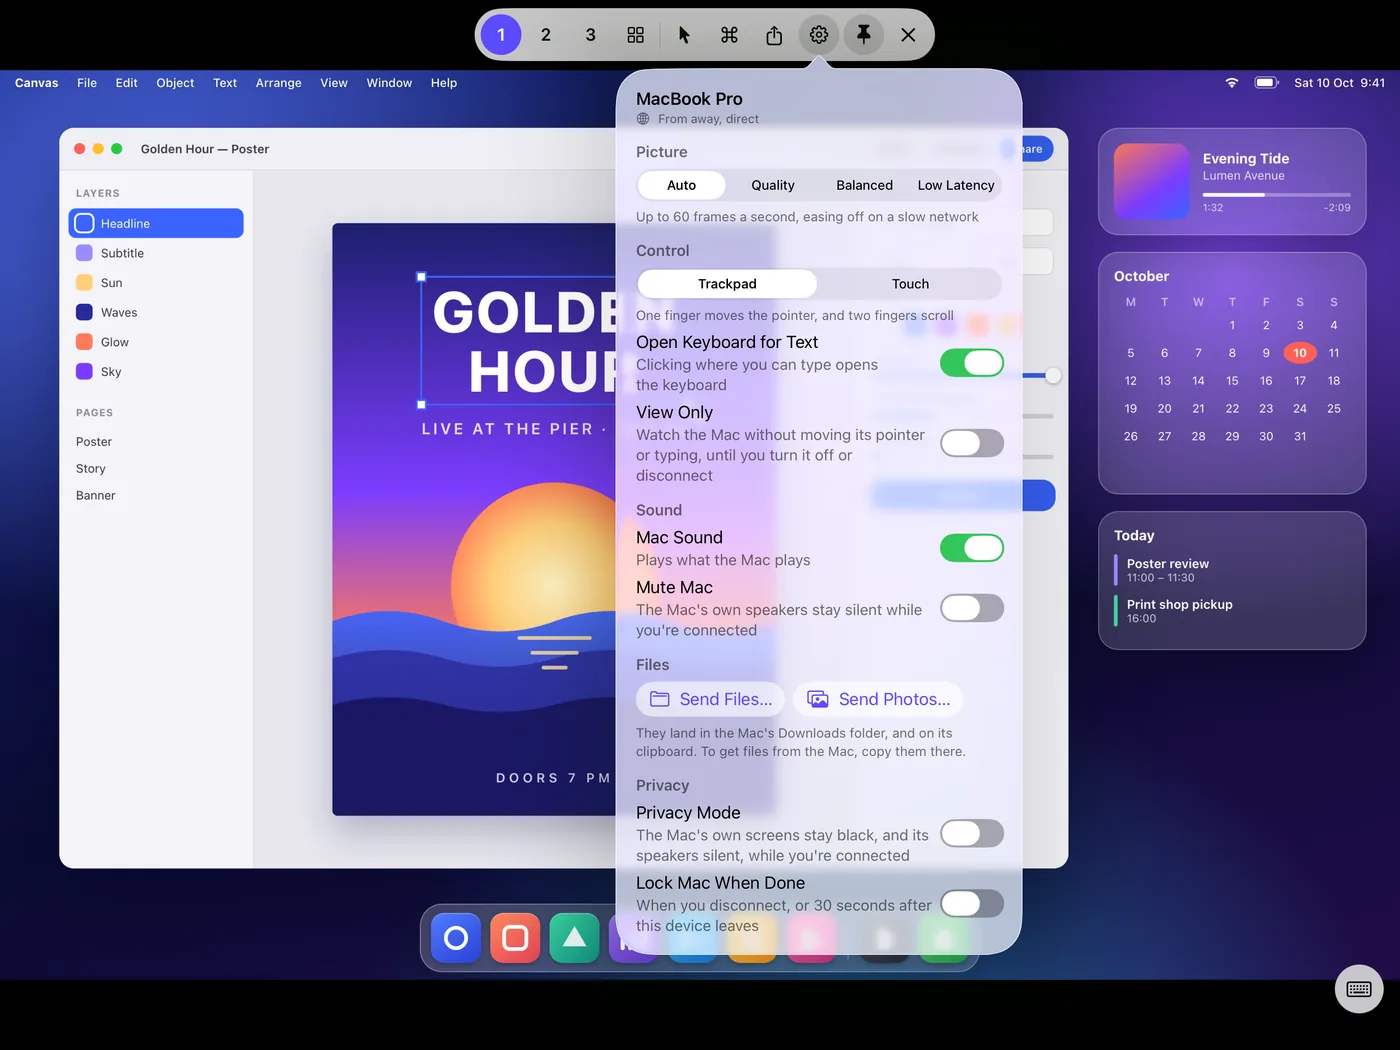Seek in Evening Tide playback progress bar
Screen dimensions: 1400x1050
point(1276,195)
